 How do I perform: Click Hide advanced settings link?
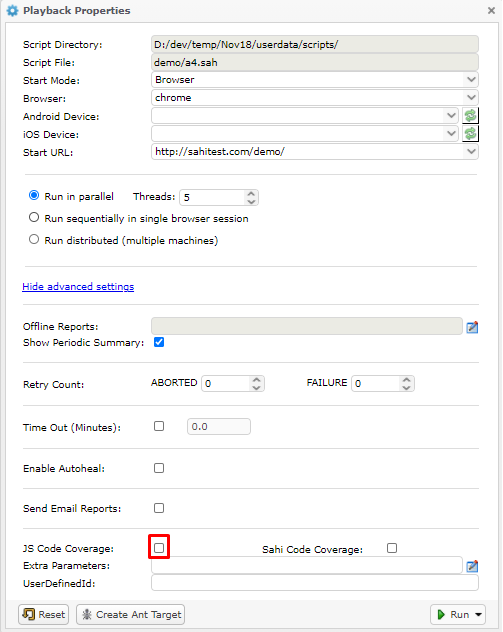coord(78,287)
